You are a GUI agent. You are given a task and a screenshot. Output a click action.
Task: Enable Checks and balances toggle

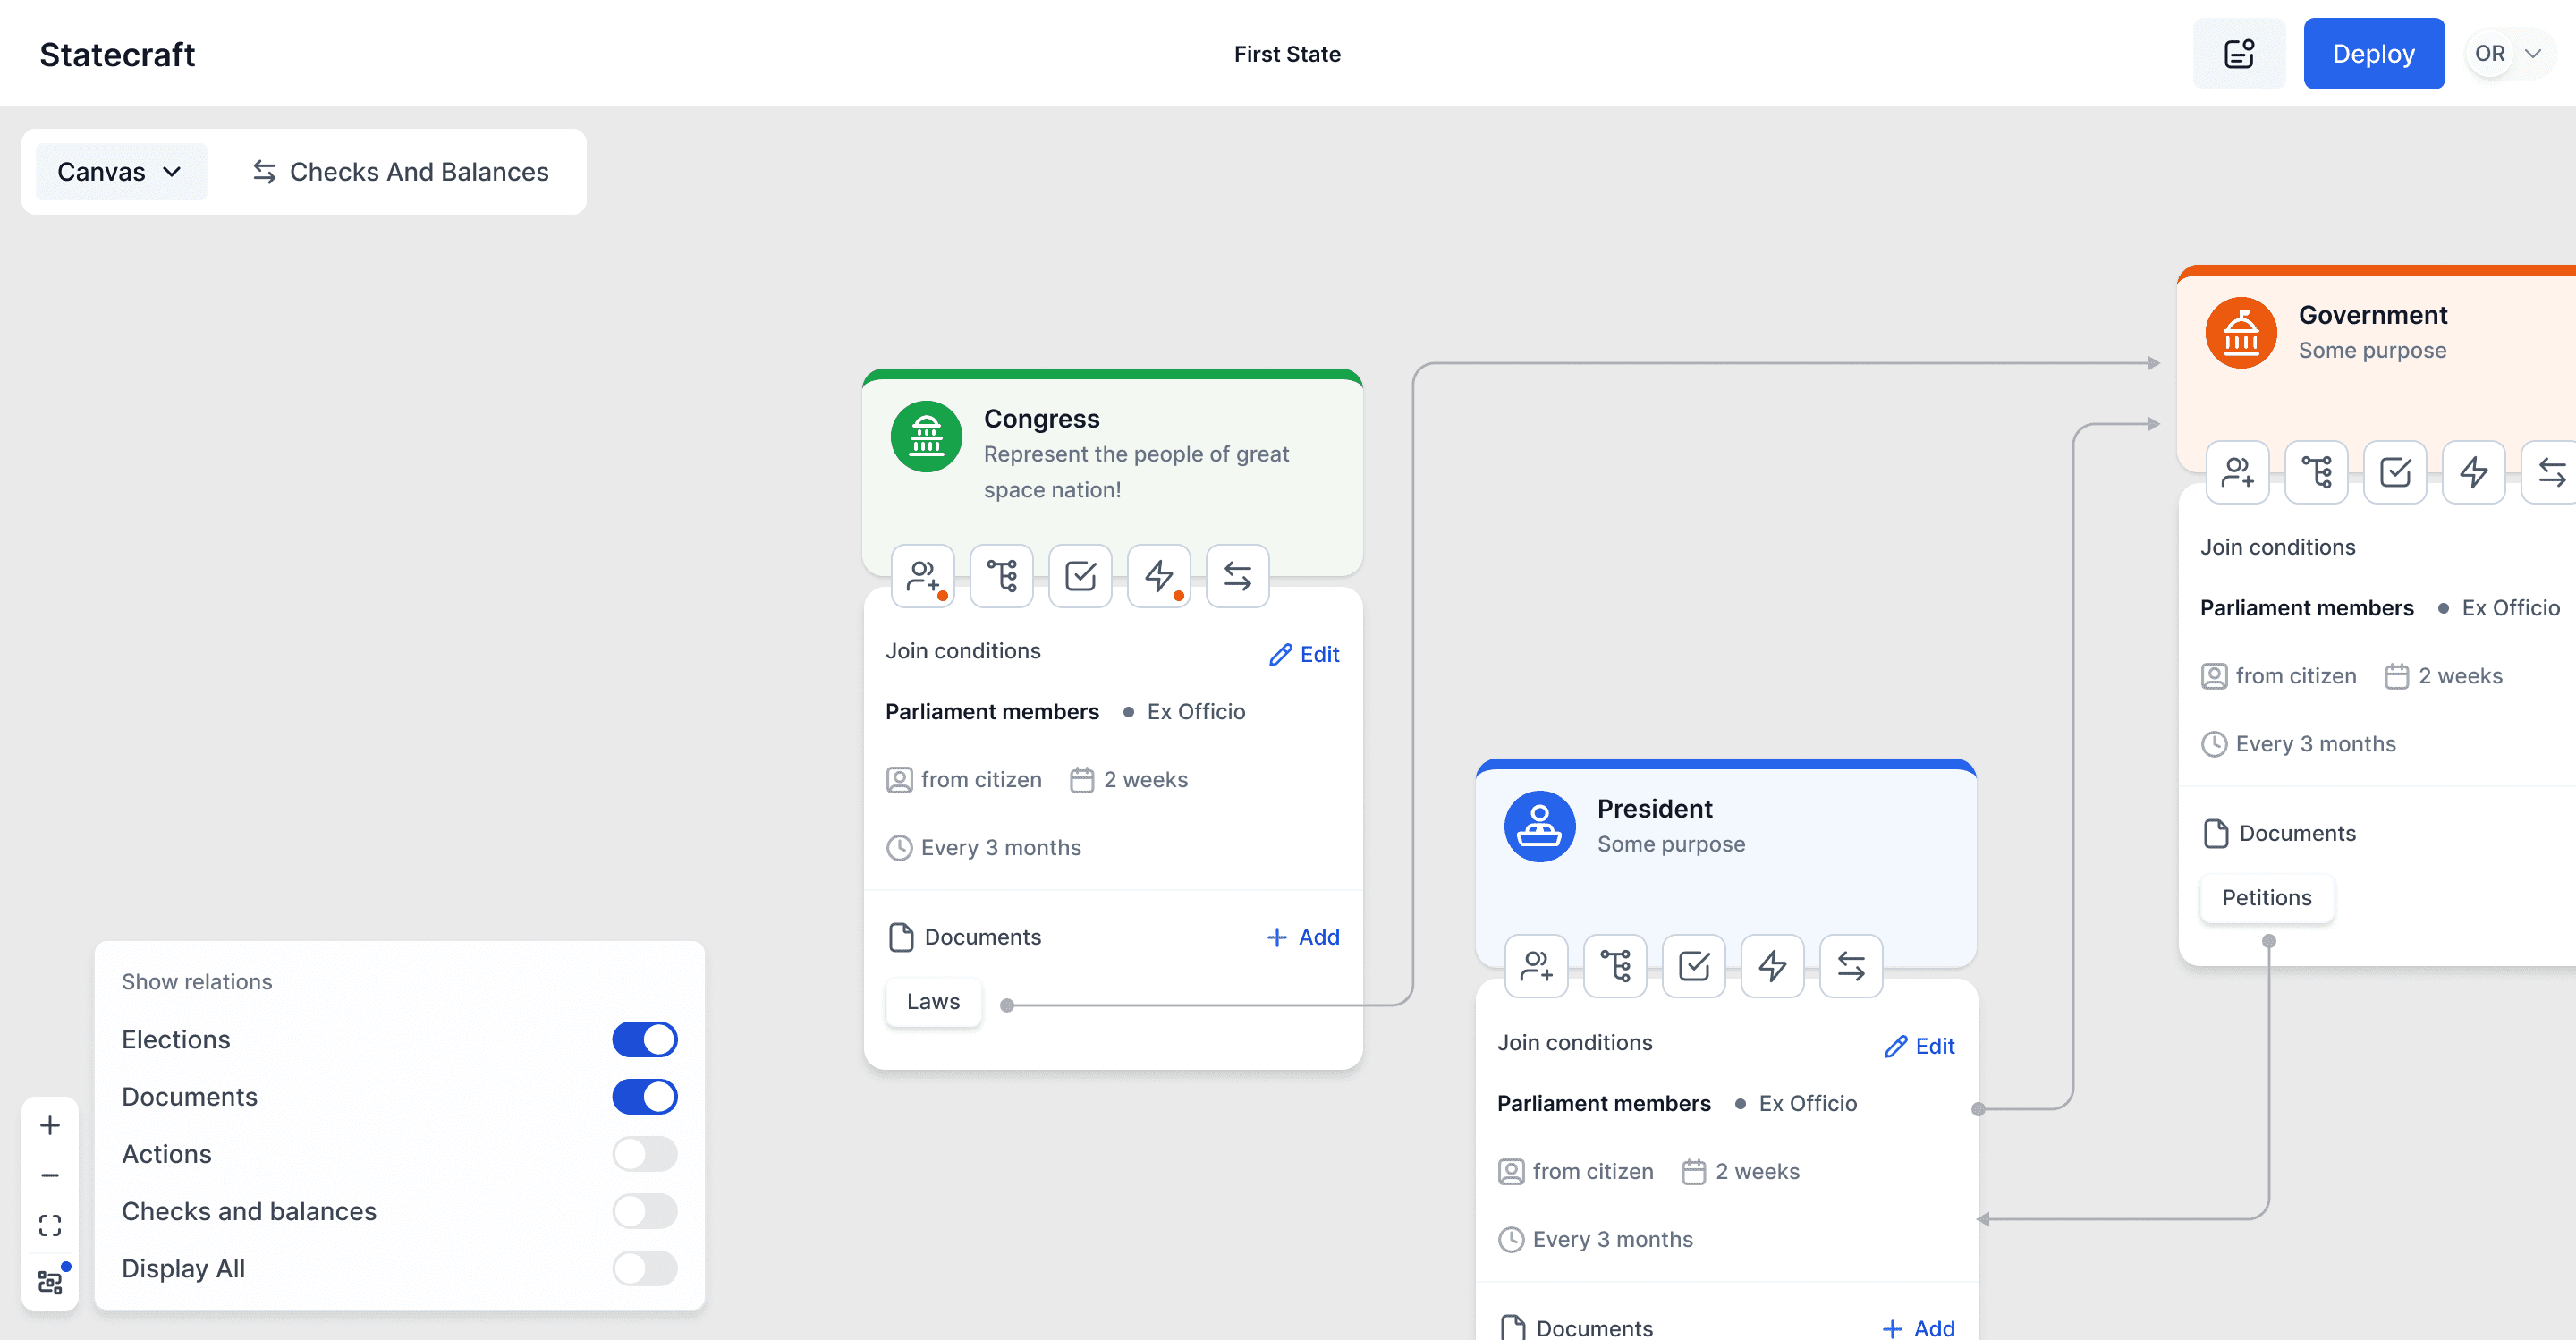tap(644, 1211)
